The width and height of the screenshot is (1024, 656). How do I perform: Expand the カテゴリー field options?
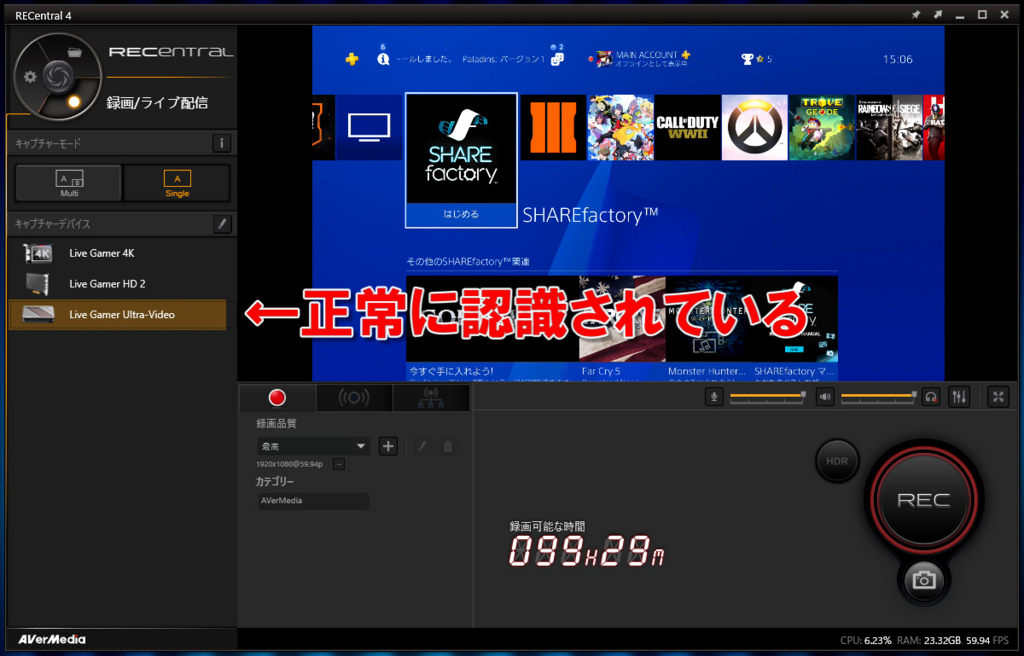point(313,500)
